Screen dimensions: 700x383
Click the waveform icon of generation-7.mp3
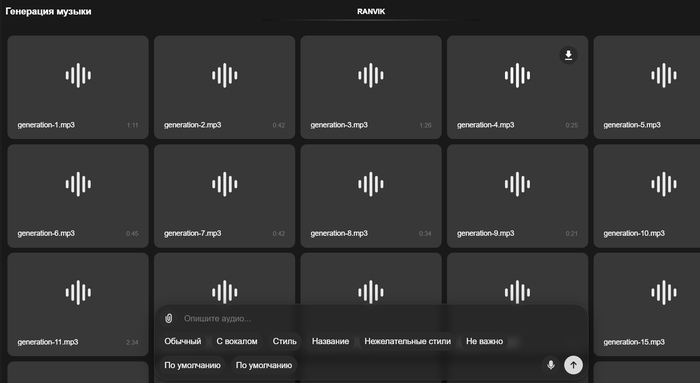(225, 184)
